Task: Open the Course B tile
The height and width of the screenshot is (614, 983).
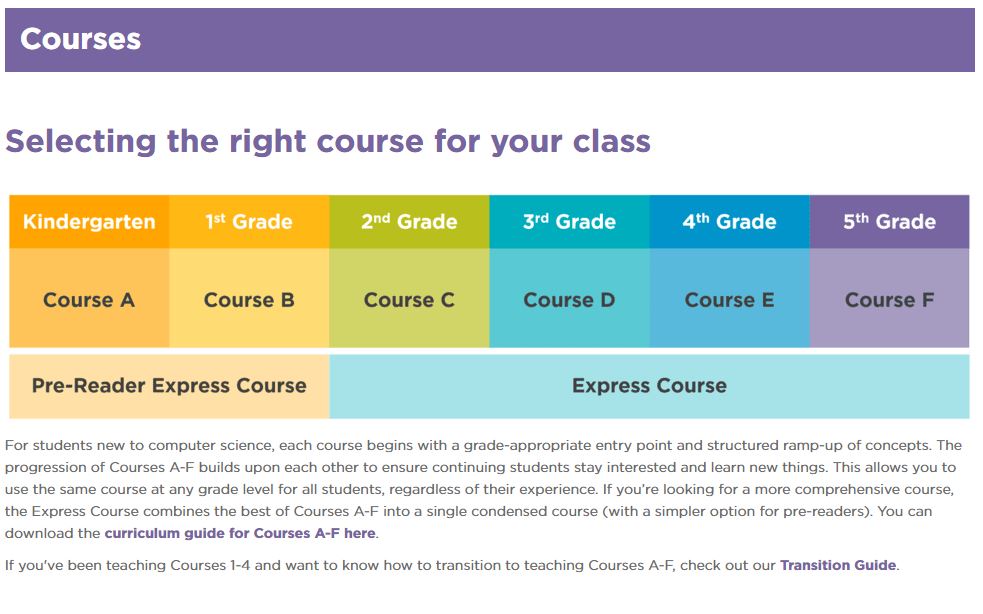Action: tap(249, 300)
